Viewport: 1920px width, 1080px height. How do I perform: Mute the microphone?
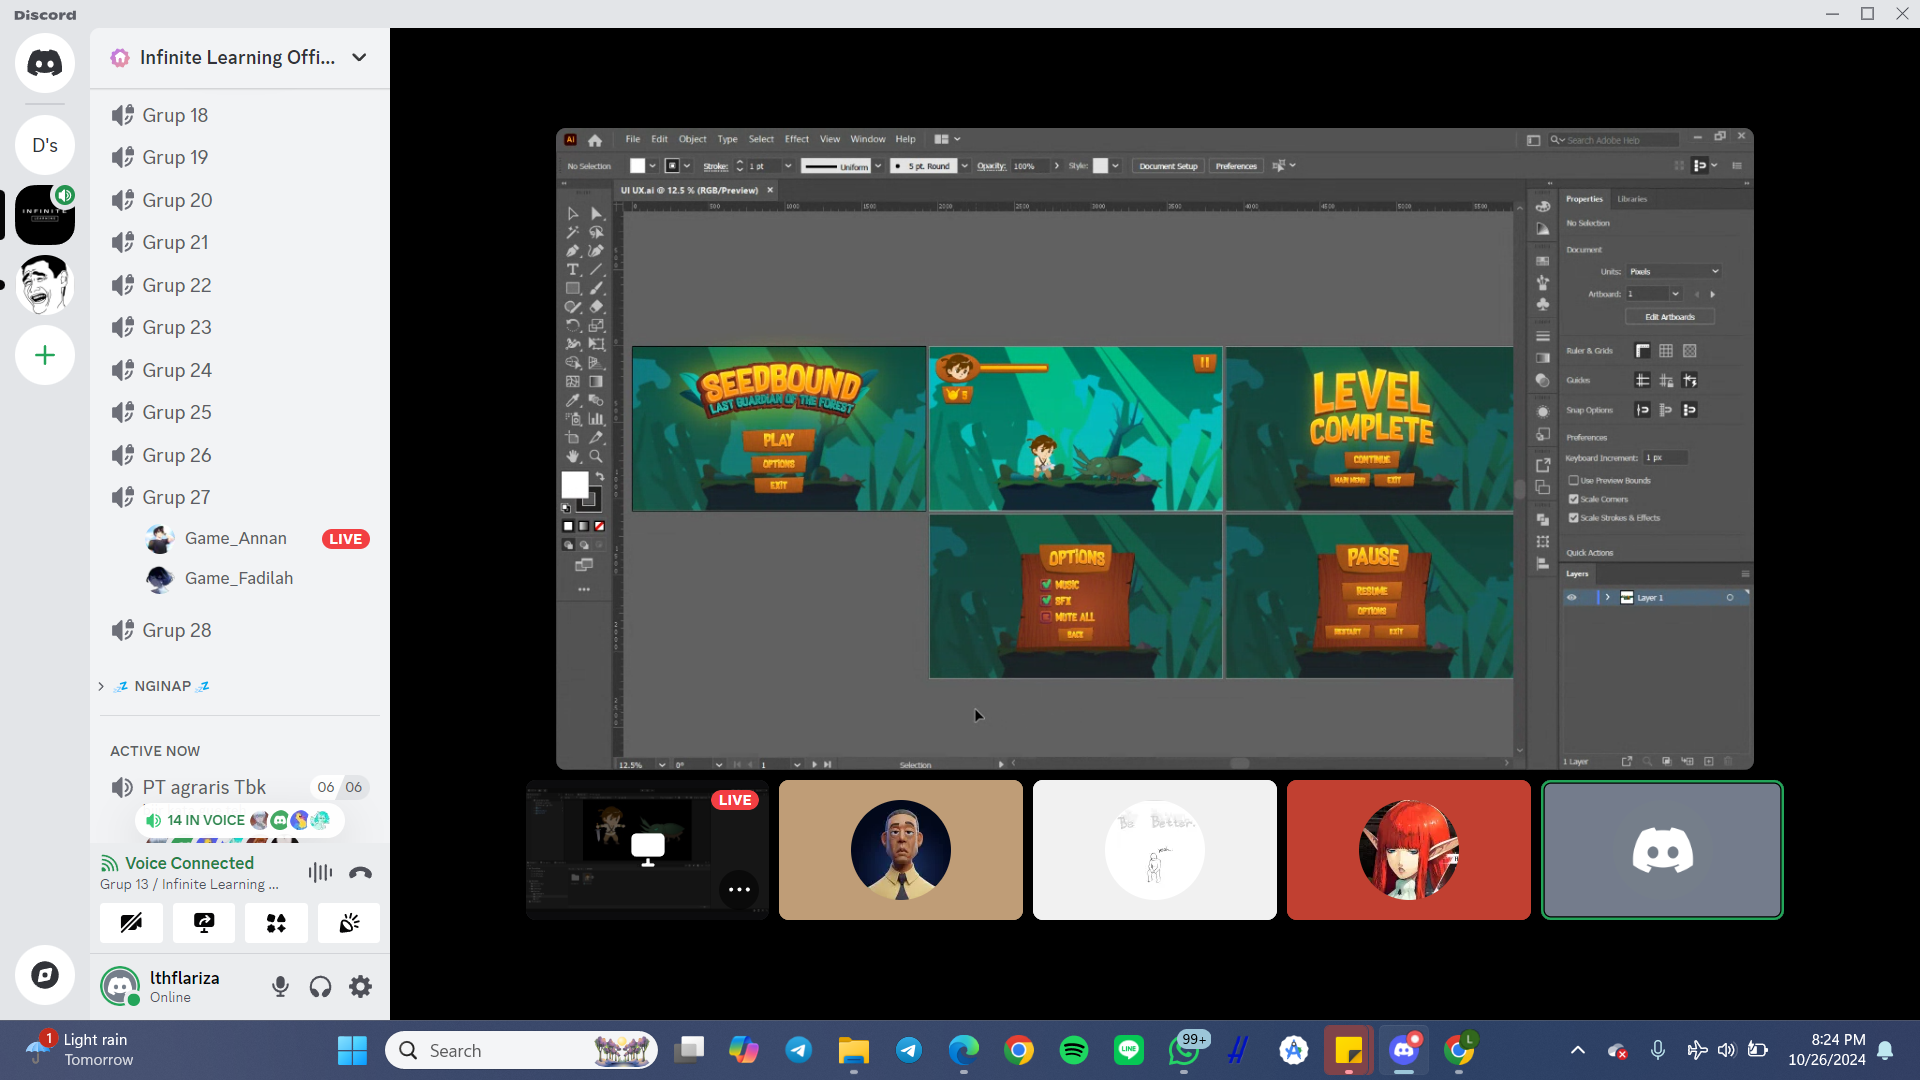[x=281, y=987]
